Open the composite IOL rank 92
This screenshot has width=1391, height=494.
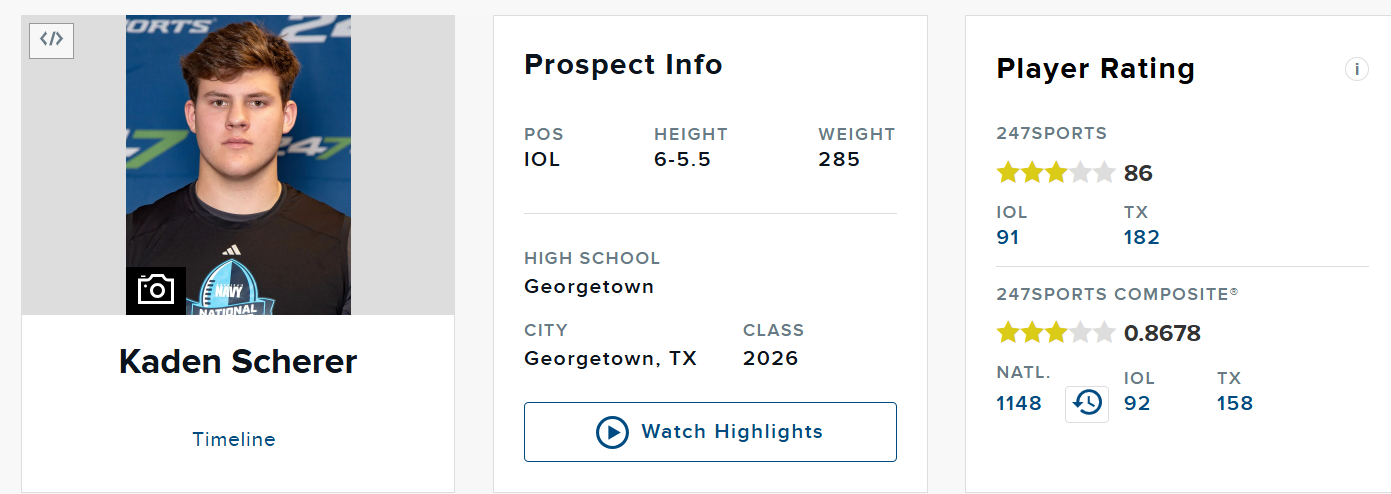(x=1137, y=403)
